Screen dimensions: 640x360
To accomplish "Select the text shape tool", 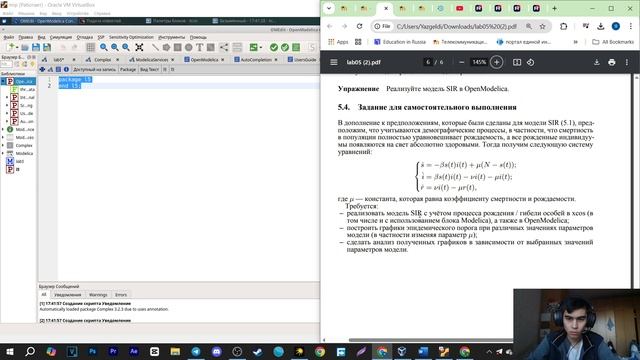I will [199, 47].
